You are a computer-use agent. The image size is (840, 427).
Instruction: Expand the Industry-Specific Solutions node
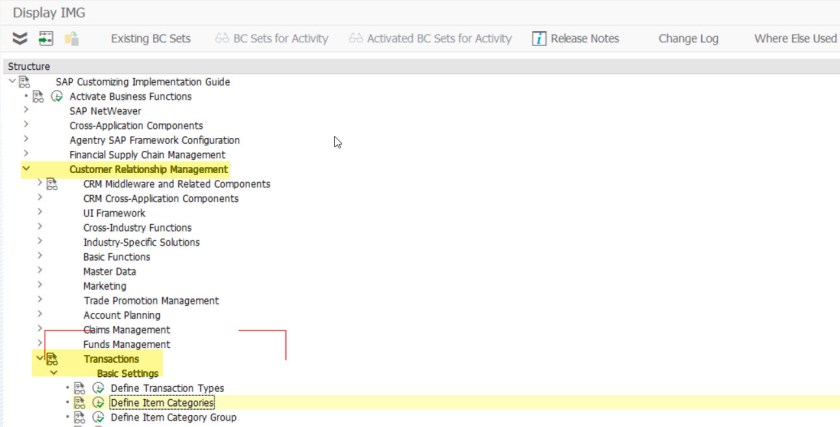(x=40, y=241)
